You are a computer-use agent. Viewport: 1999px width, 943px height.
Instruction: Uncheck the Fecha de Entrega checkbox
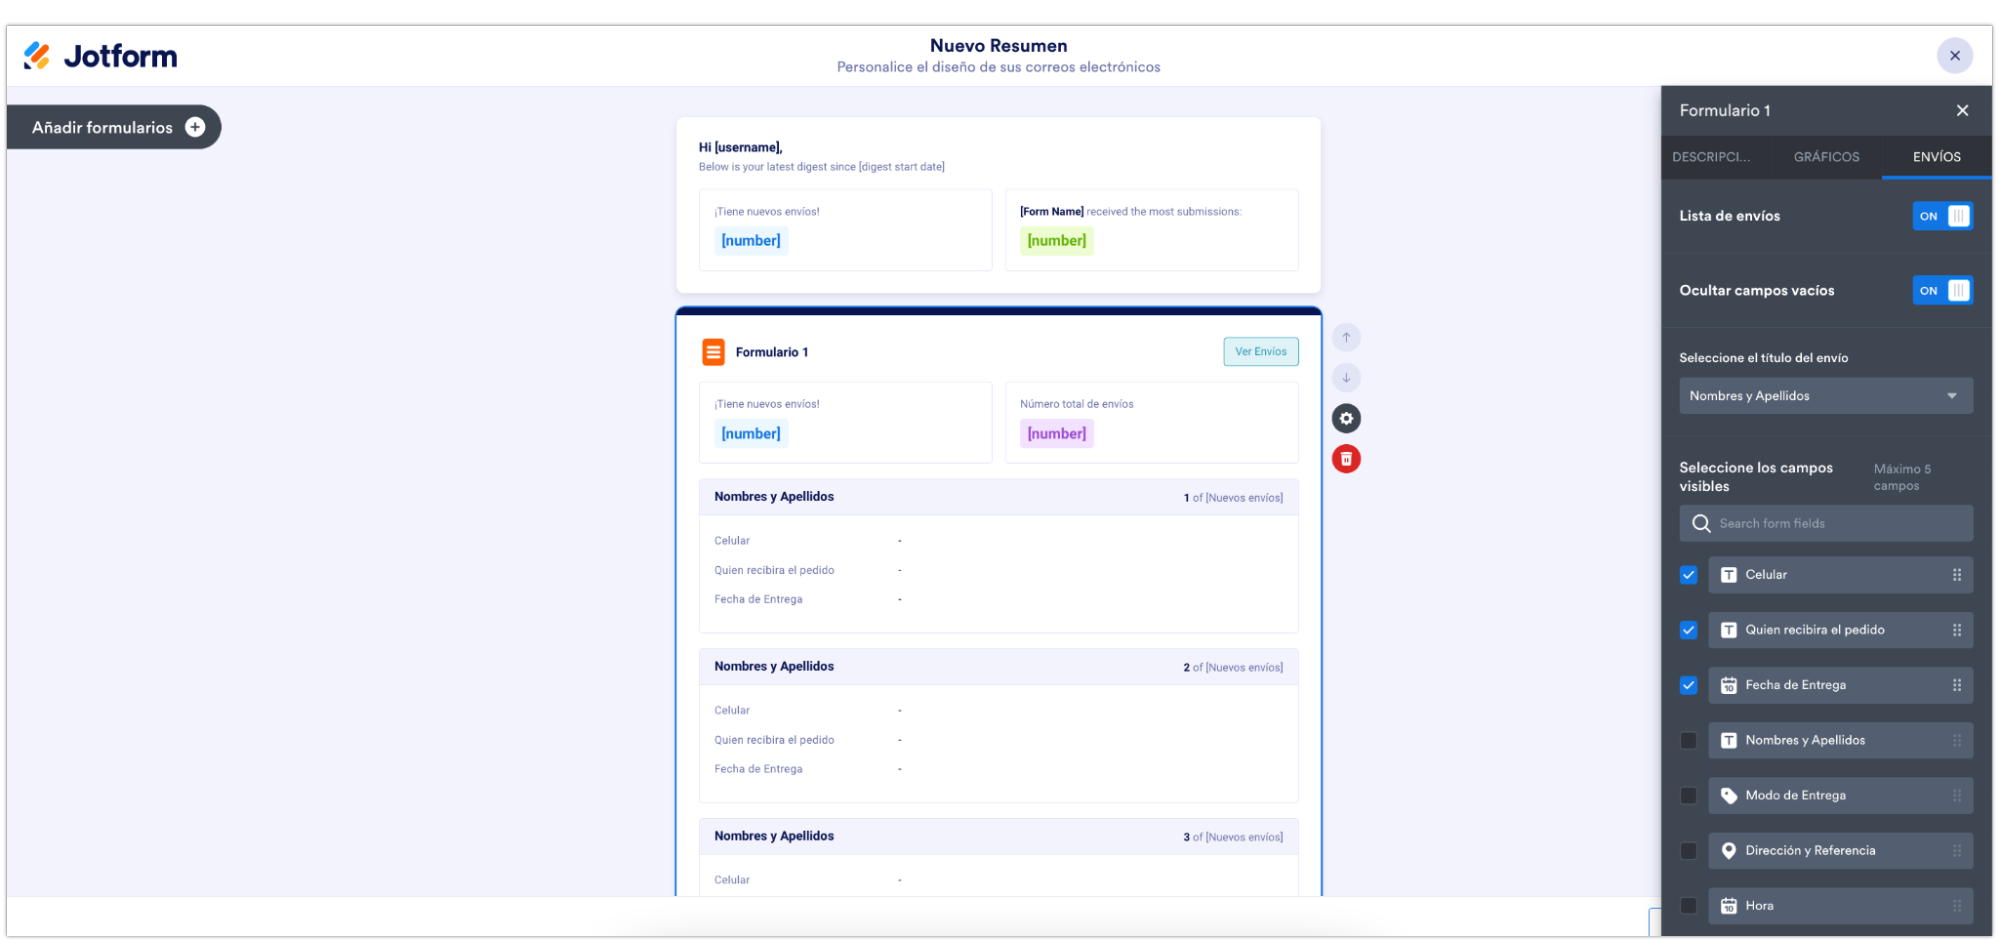point(1689,685)
